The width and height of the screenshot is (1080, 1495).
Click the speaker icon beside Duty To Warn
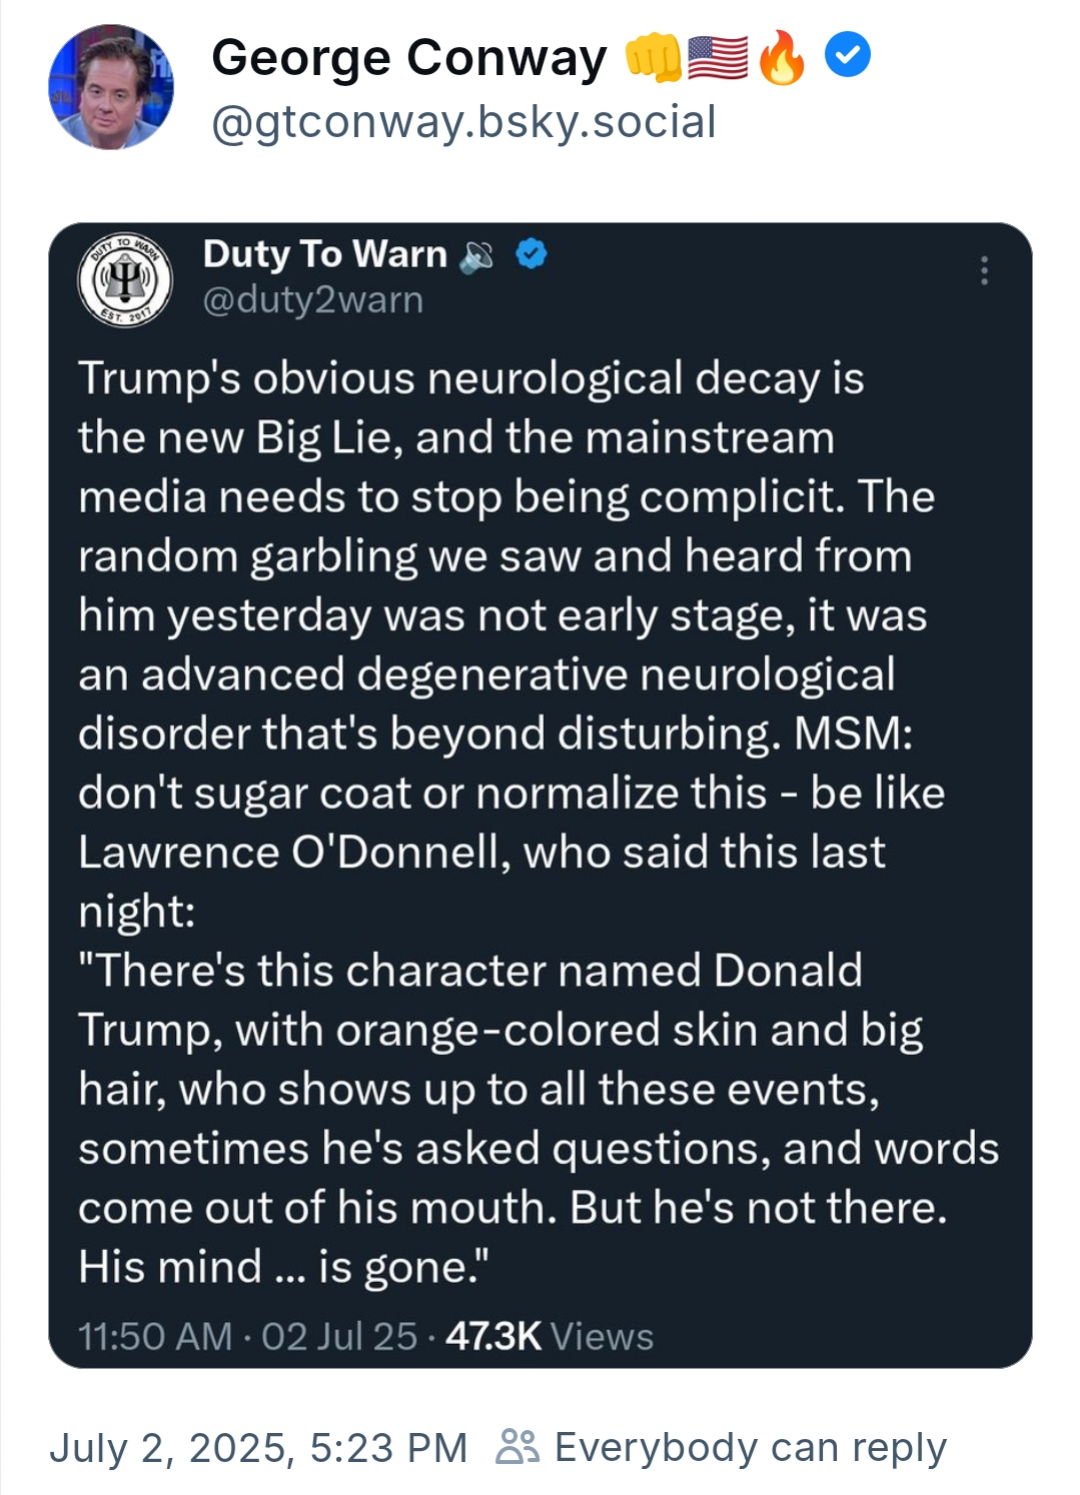(x=476, y=257)
